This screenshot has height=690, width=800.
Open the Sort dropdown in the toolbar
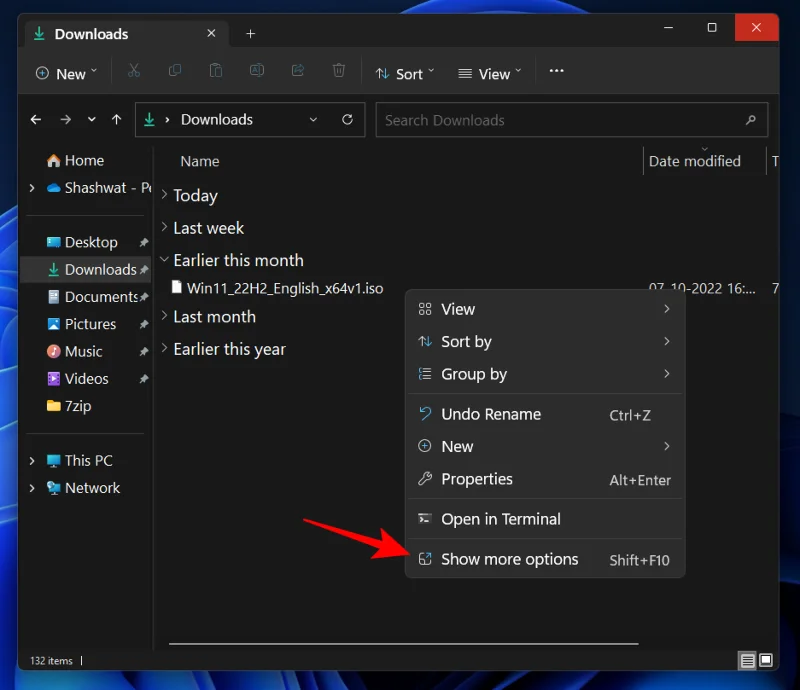coord(404,71)
